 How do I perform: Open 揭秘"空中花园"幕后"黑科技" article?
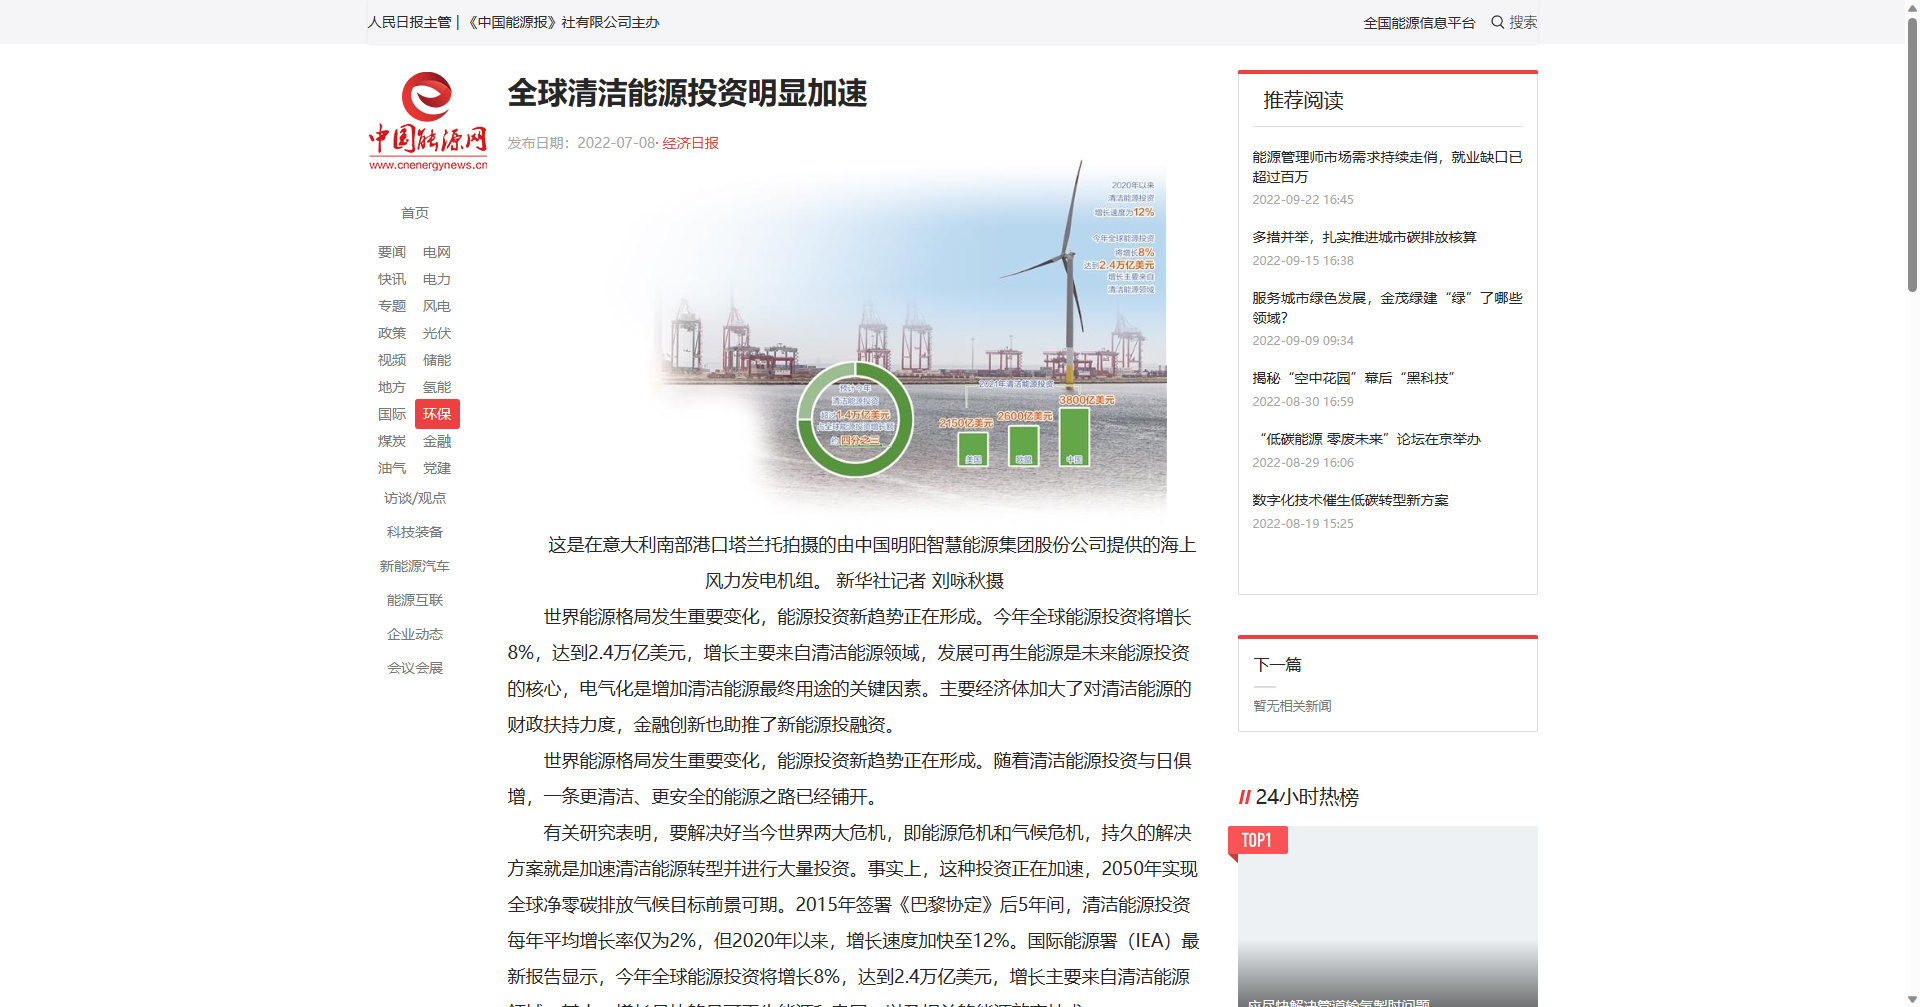tap(1353, 378)
